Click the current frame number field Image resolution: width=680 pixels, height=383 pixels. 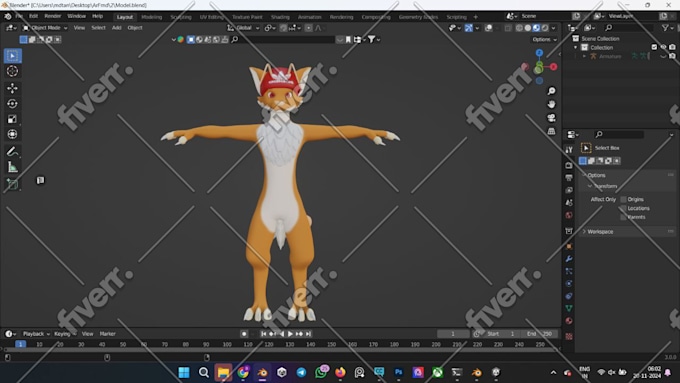pyautogui.click(x=453, y=334)
